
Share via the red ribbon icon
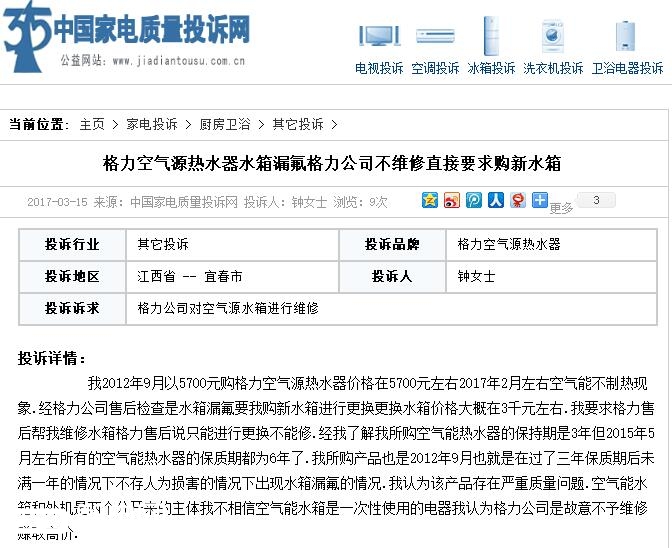518,200
